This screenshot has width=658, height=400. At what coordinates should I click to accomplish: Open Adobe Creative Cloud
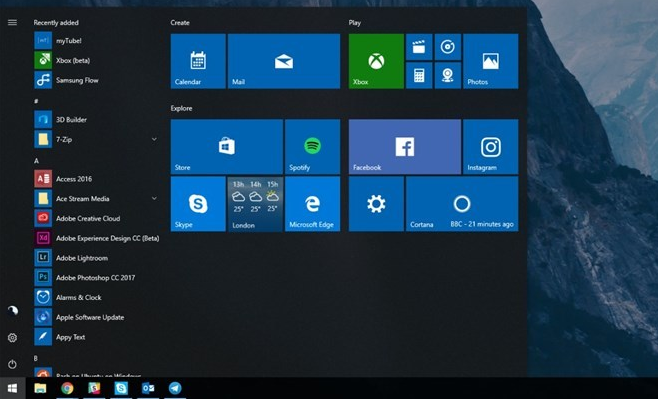click(97, 218)
